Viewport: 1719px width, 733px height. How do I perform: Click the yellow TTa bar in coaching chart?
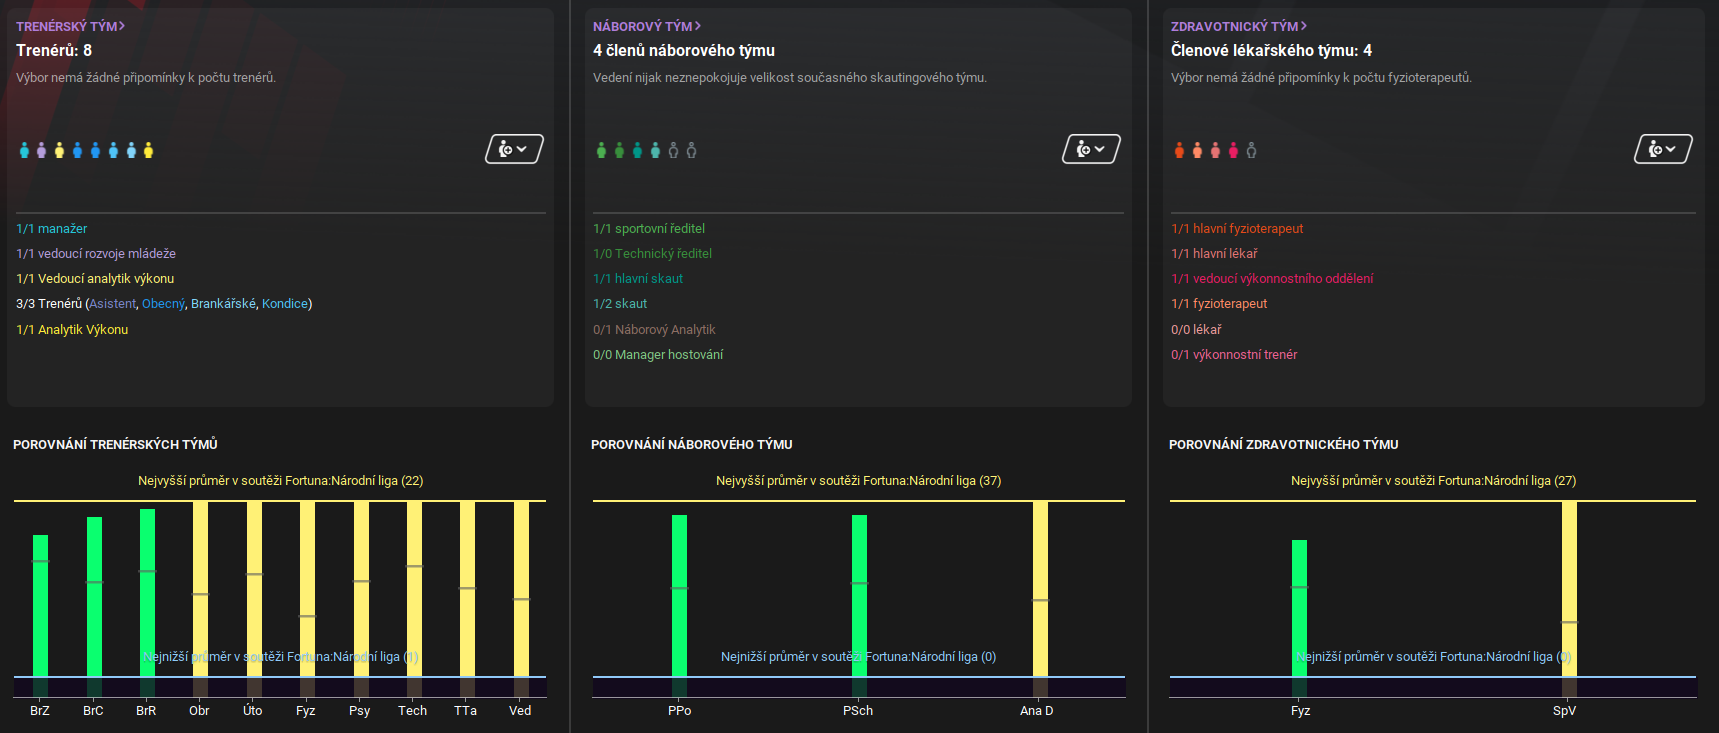pyautogui.click(x=467, y=590)
